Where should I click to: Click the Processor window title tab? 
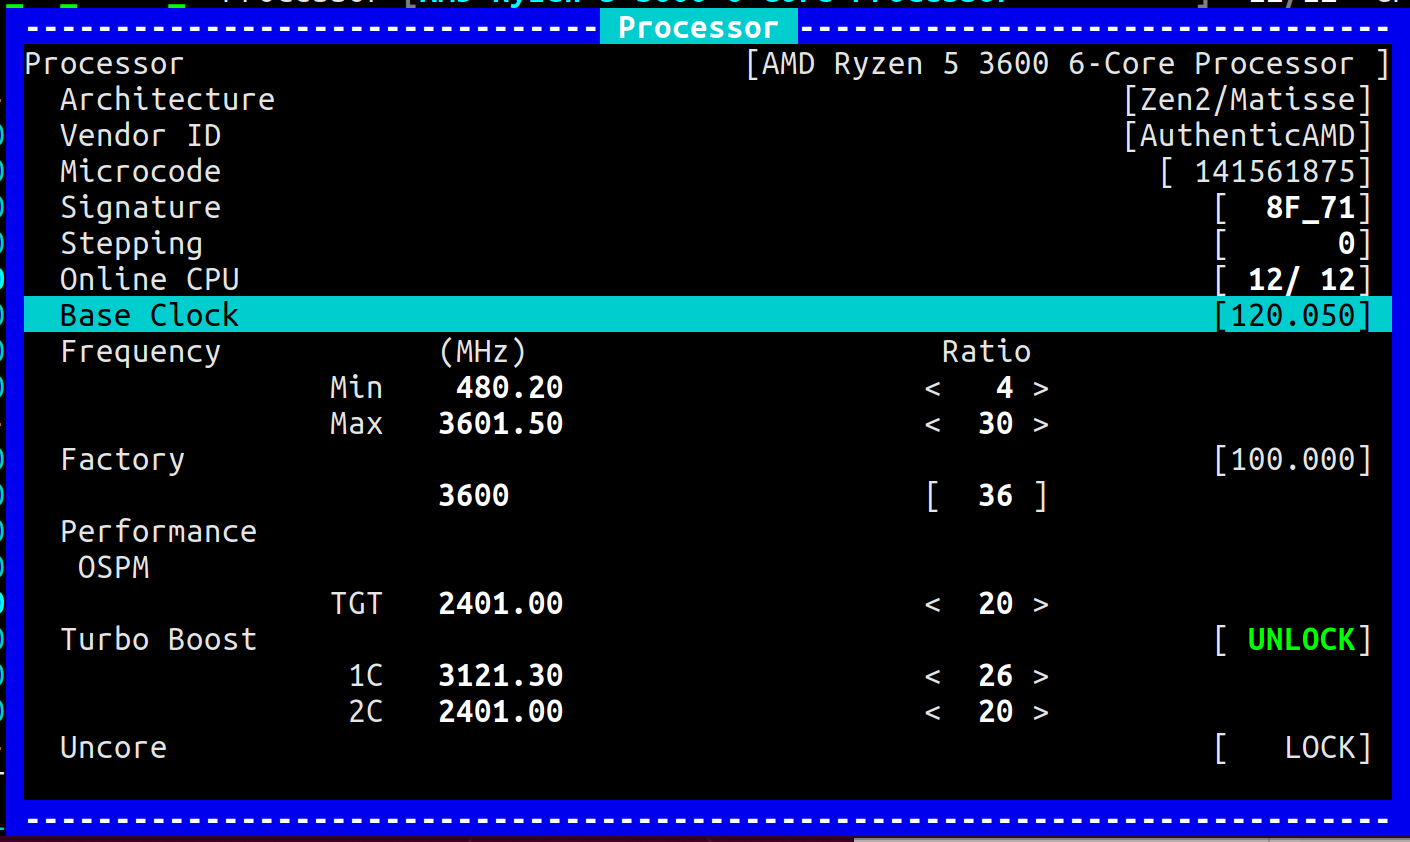click(x=698, y=27)
